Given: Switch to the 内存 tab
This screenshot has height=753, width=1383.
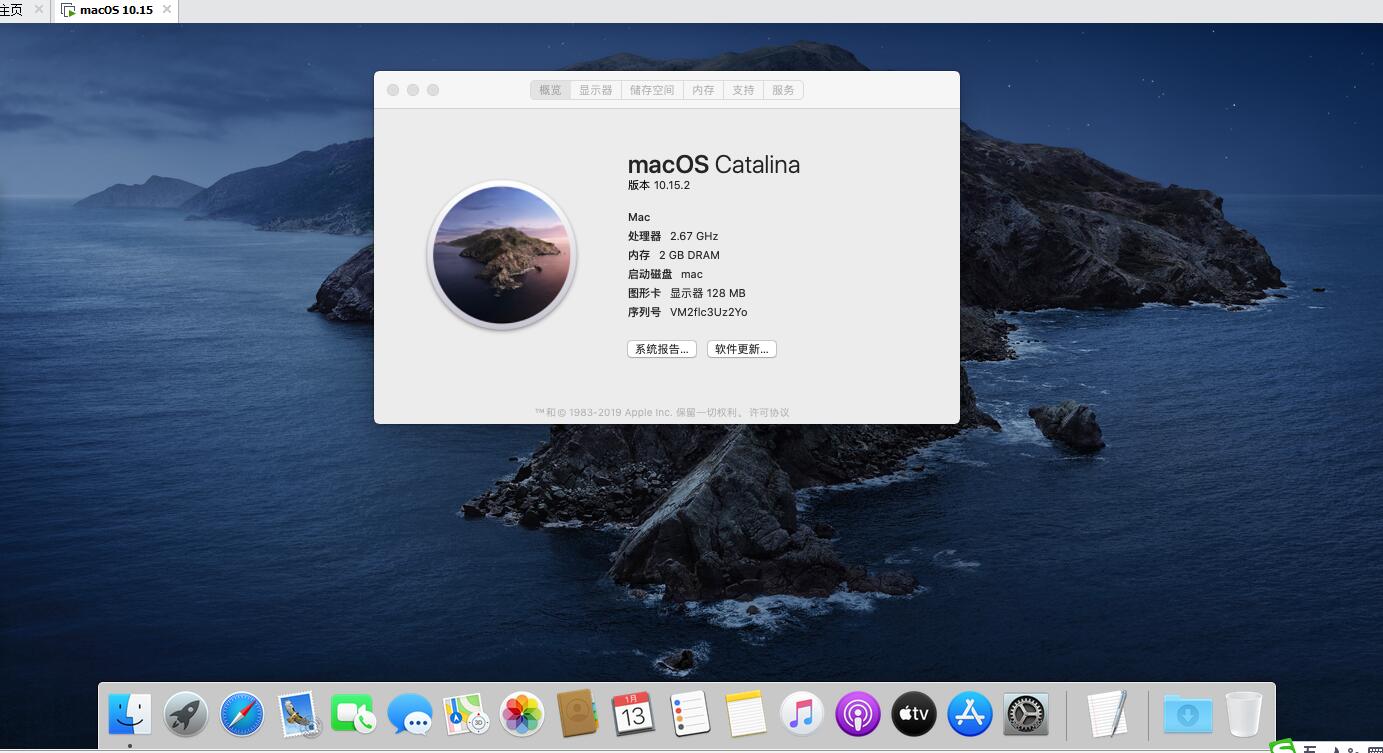Looking at the screenshot, I should (704, 90).
